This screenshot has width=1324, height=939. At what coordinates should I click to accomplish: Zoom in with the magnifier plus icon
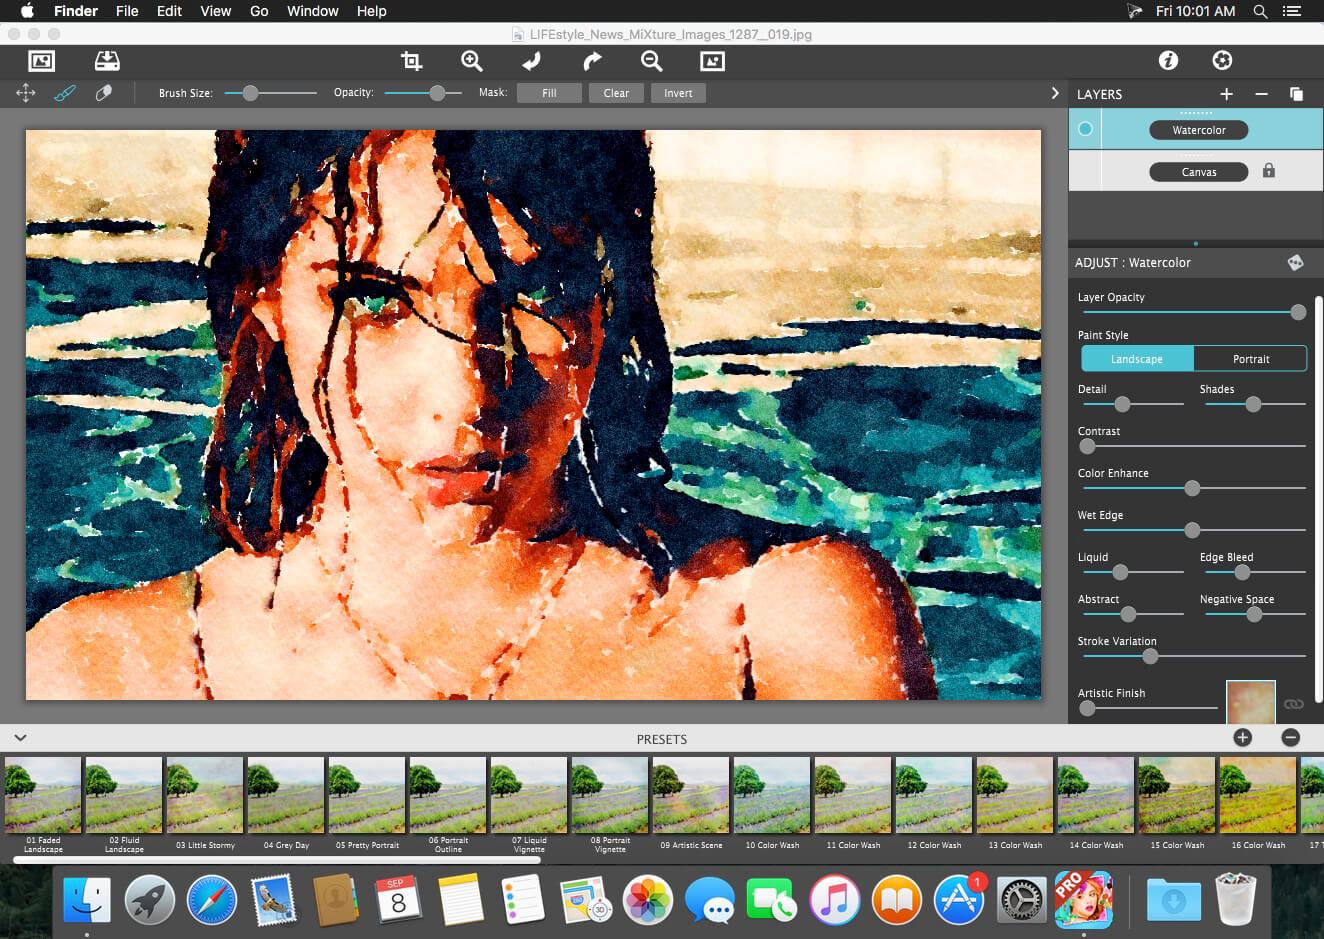[471, 61]
